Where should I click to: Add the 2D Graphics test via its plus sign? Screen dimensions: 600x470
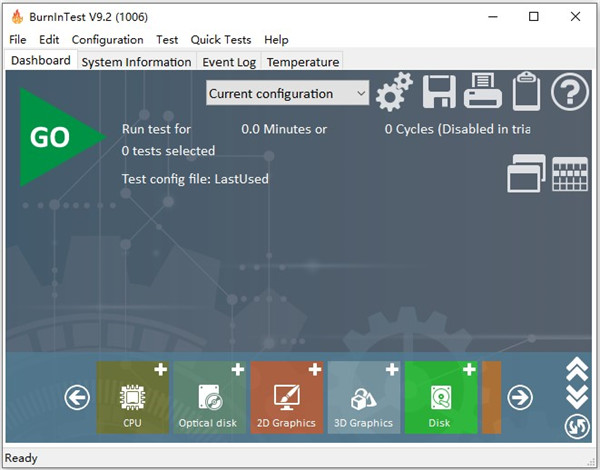pyautogui.click(x=315, y=370)
